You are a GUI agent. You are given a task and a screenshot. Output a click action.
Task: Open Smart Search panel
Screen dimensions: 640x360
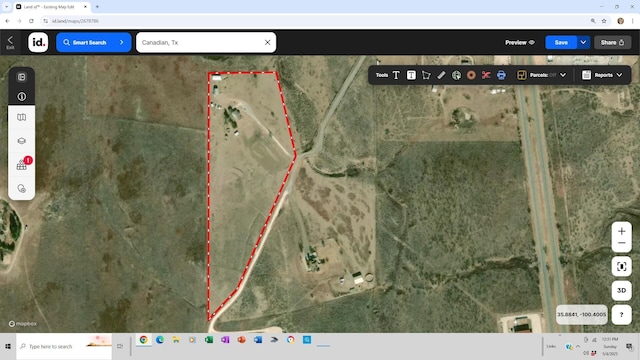click(x=93, y=42)
